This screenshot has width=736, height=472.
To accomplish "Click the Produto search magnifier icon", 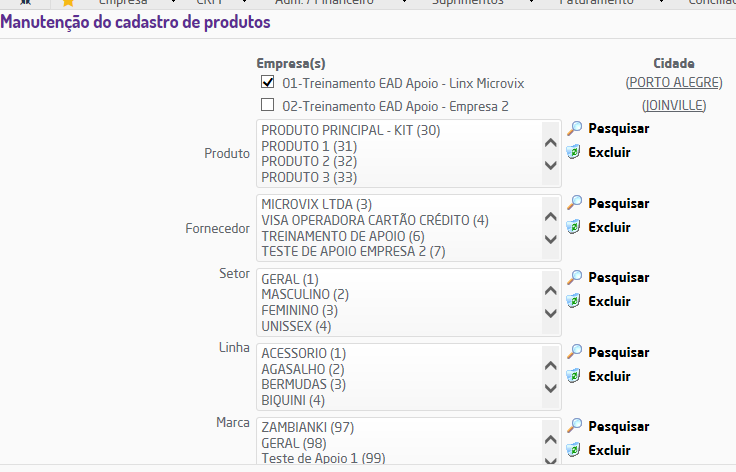I will click(x=574, y=128).
